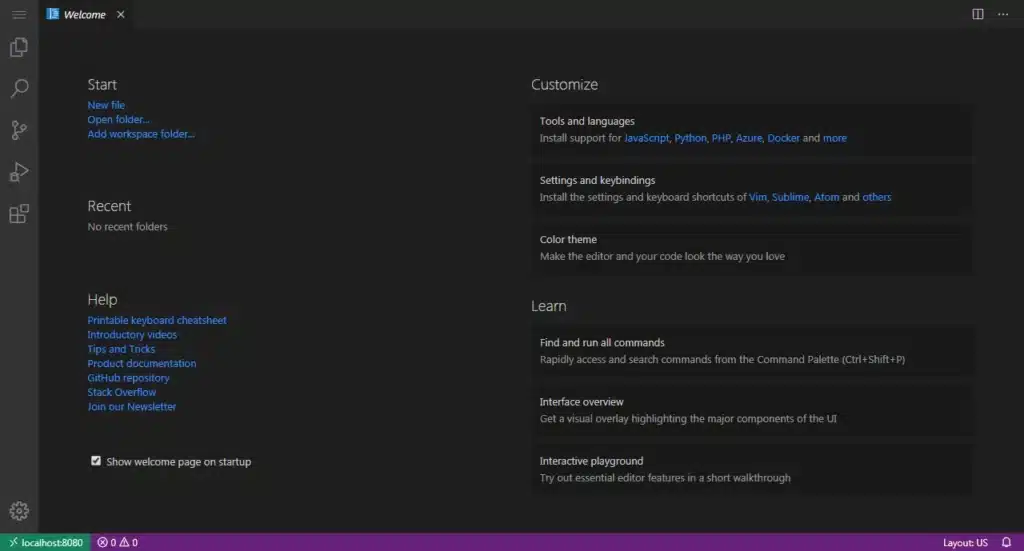Open the Introductory videos link
Screen dimensions: 1024x551
[x=132, y=334]
